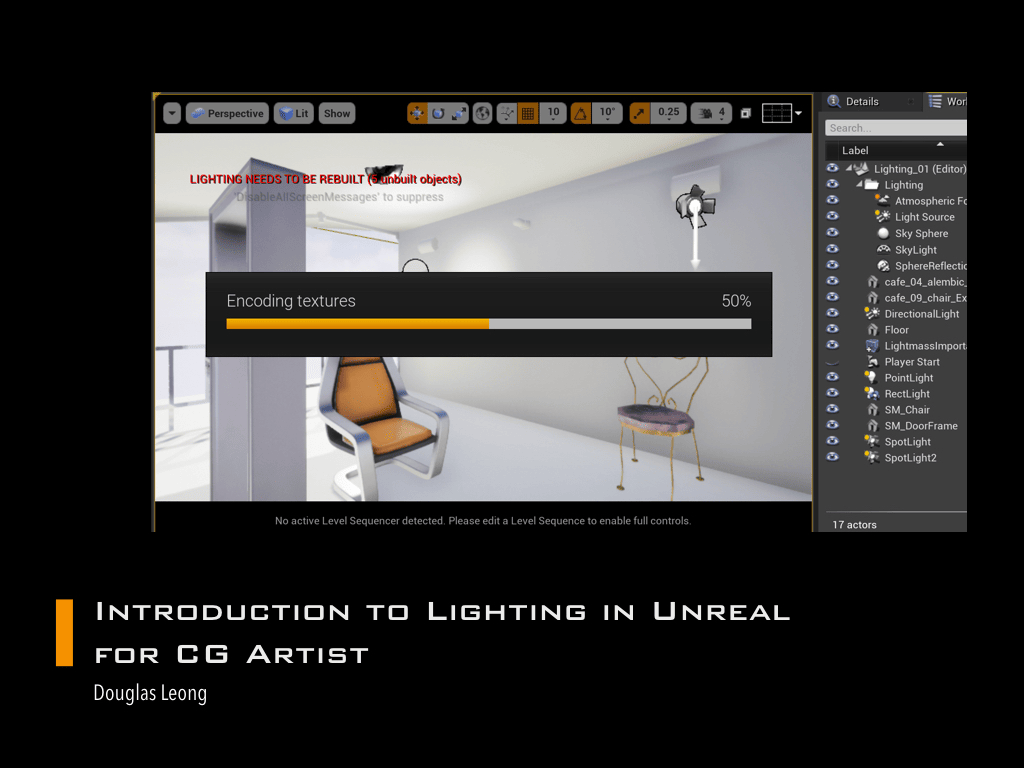
Task: Toggle visibility of Light Source
Action: pos(832,216)
